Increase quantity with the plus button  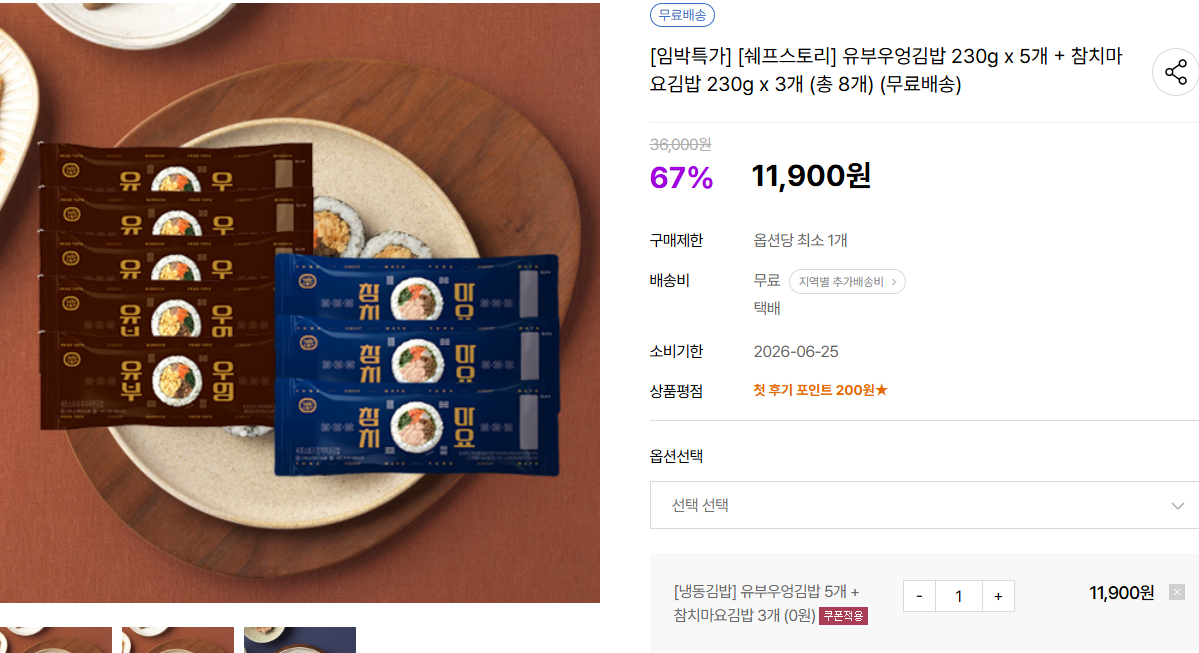pyautogui.click(x=998, y=596)
